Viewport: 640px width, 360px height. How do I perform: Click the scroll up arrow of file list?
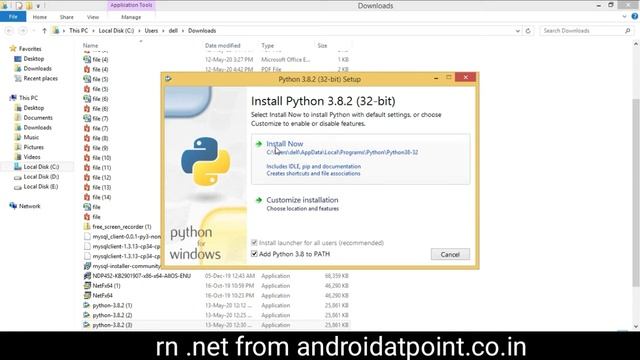[x=636, y=43]
